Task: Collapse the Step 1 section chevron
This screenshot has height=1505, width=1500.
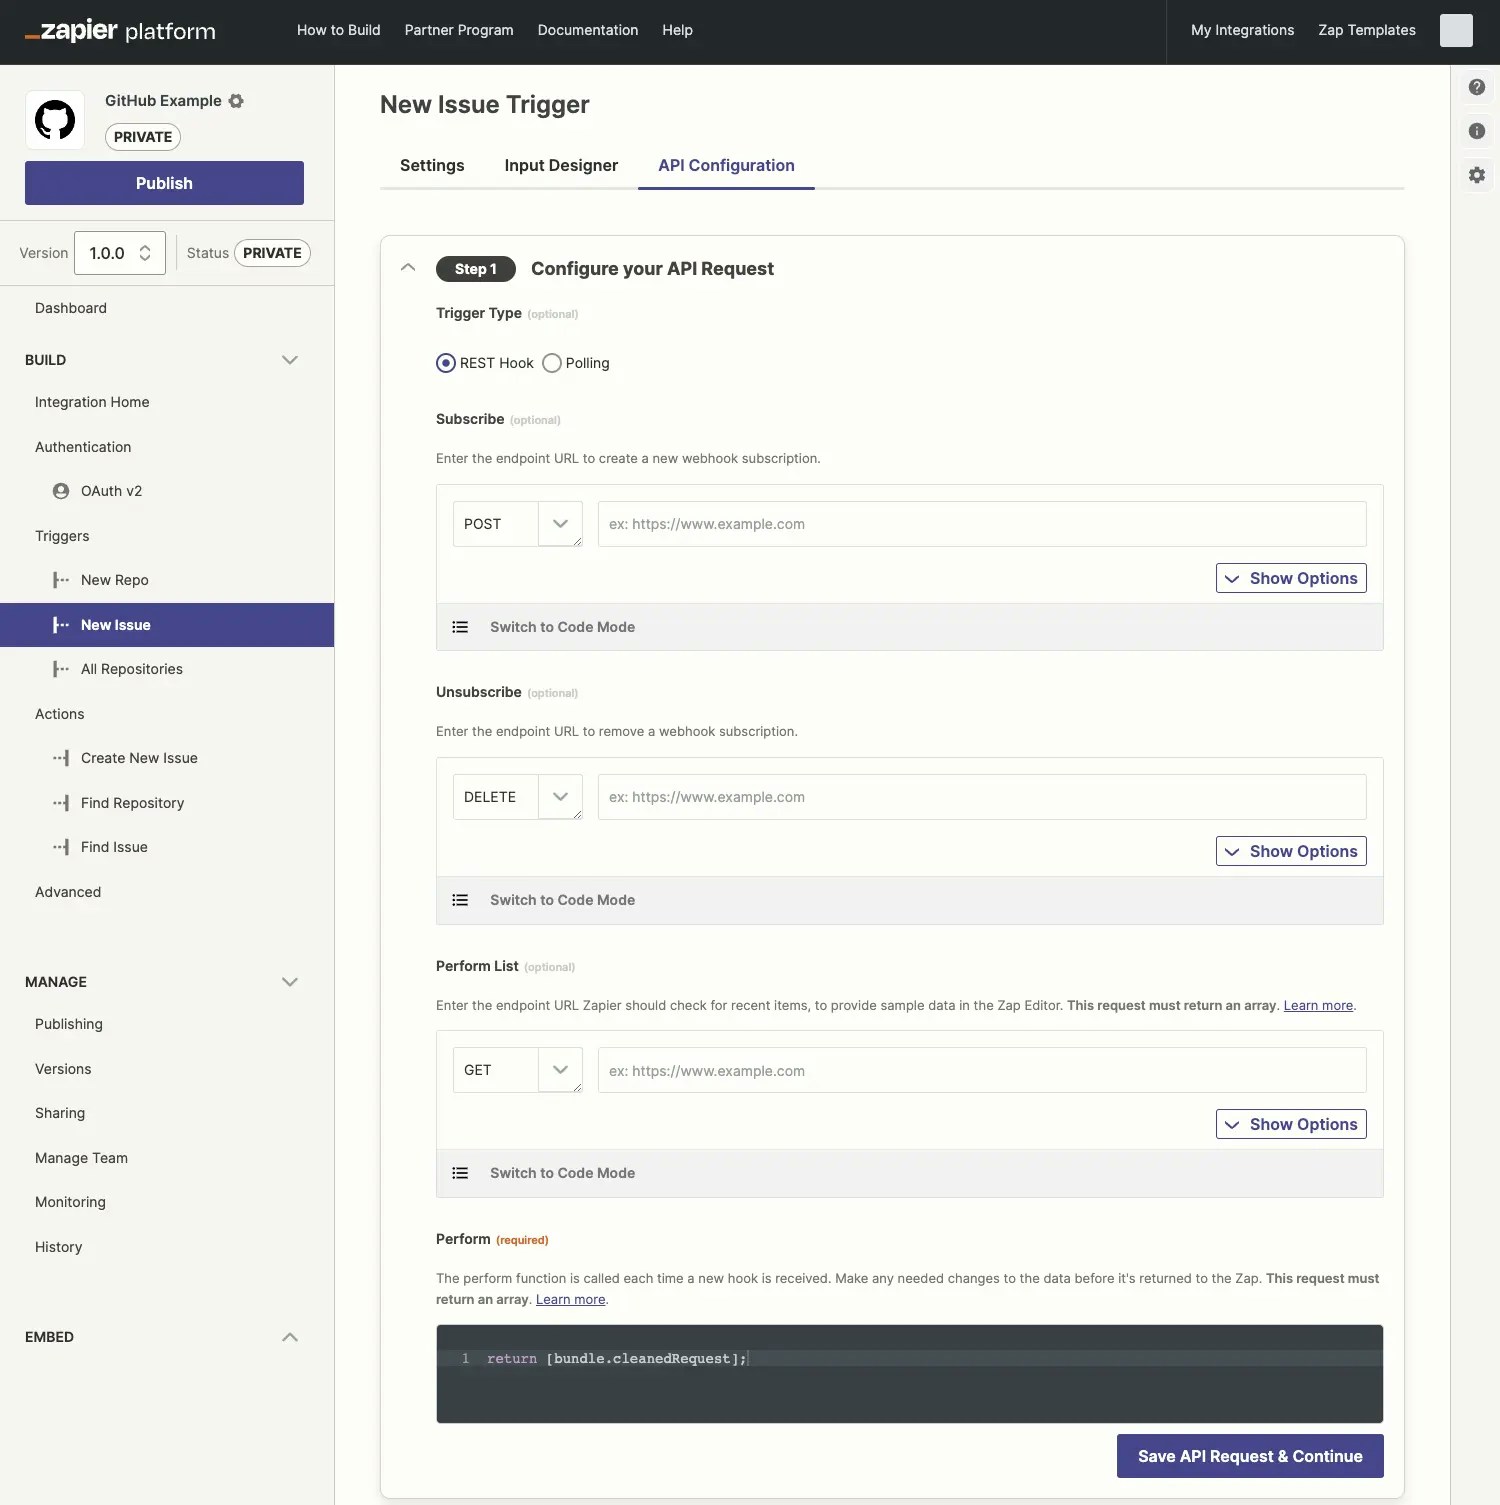Action: pos(408,267)
